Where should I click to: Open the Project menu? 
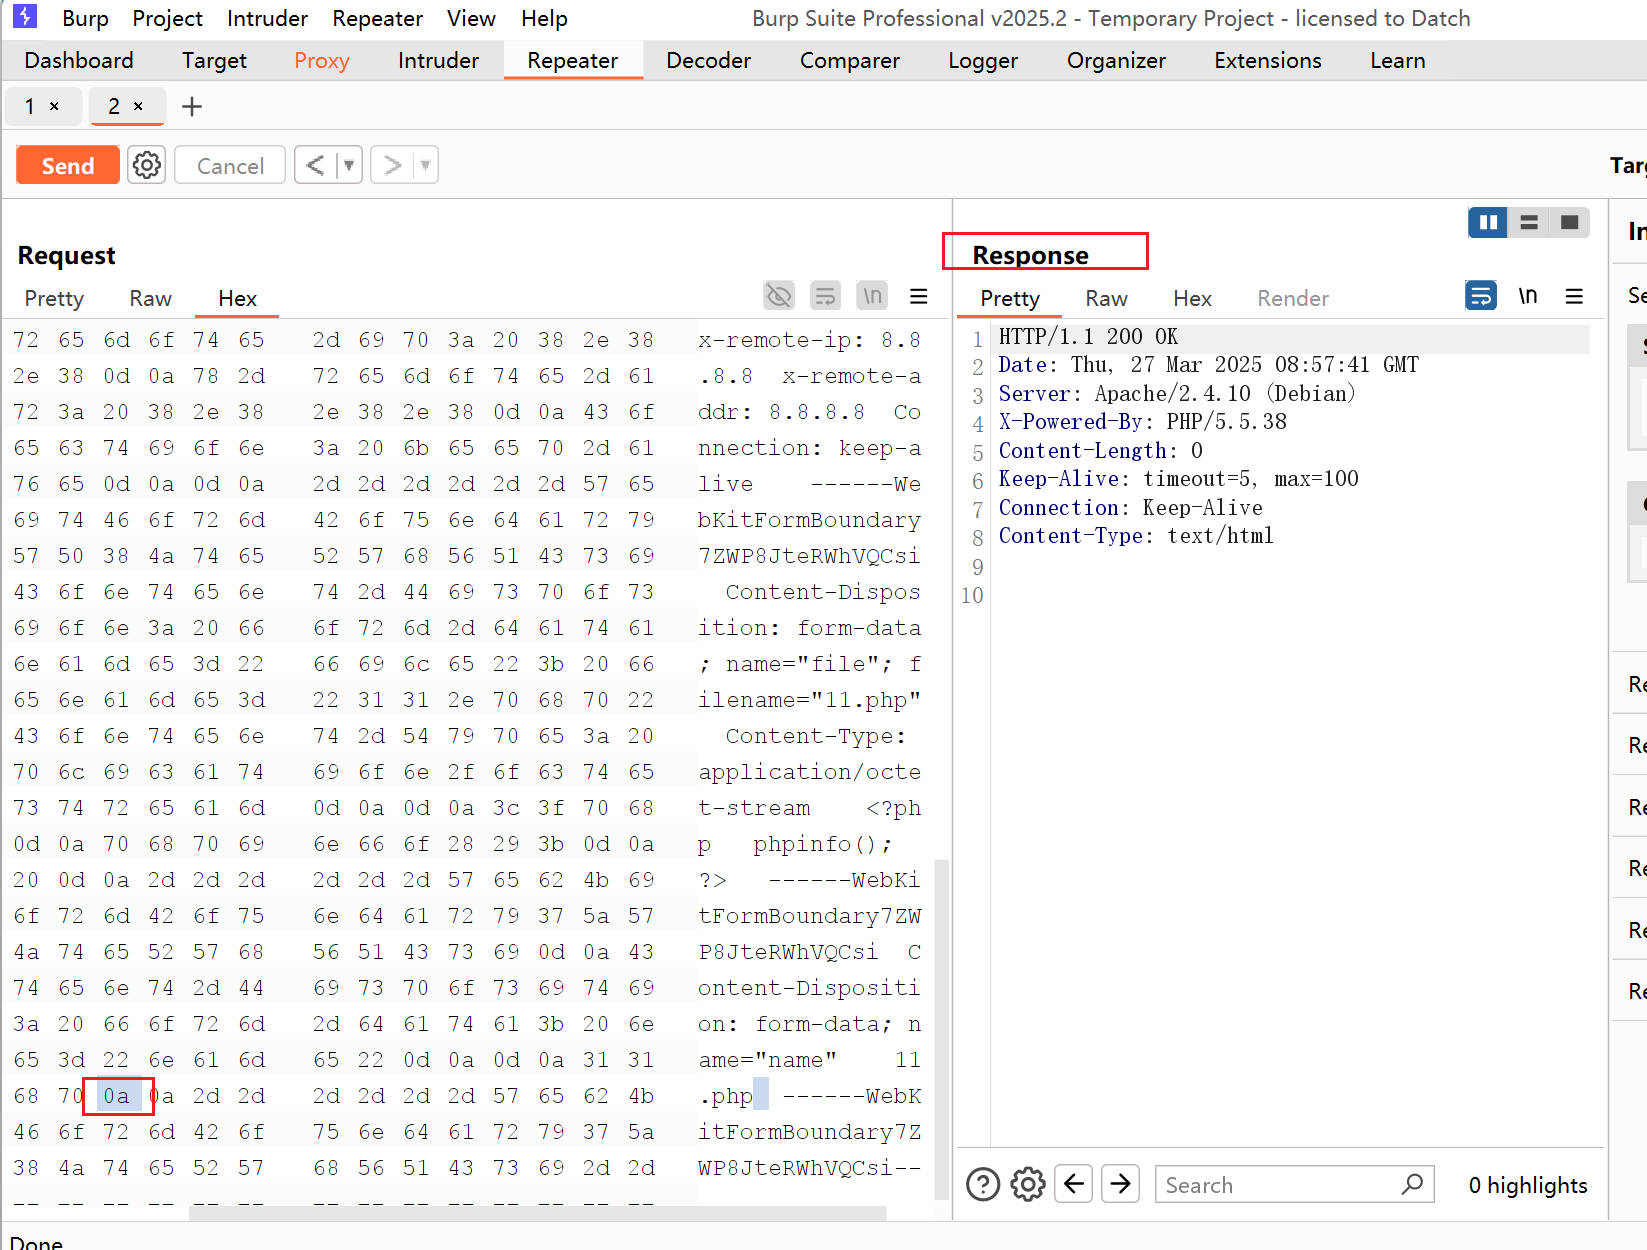tap(167, 18)
